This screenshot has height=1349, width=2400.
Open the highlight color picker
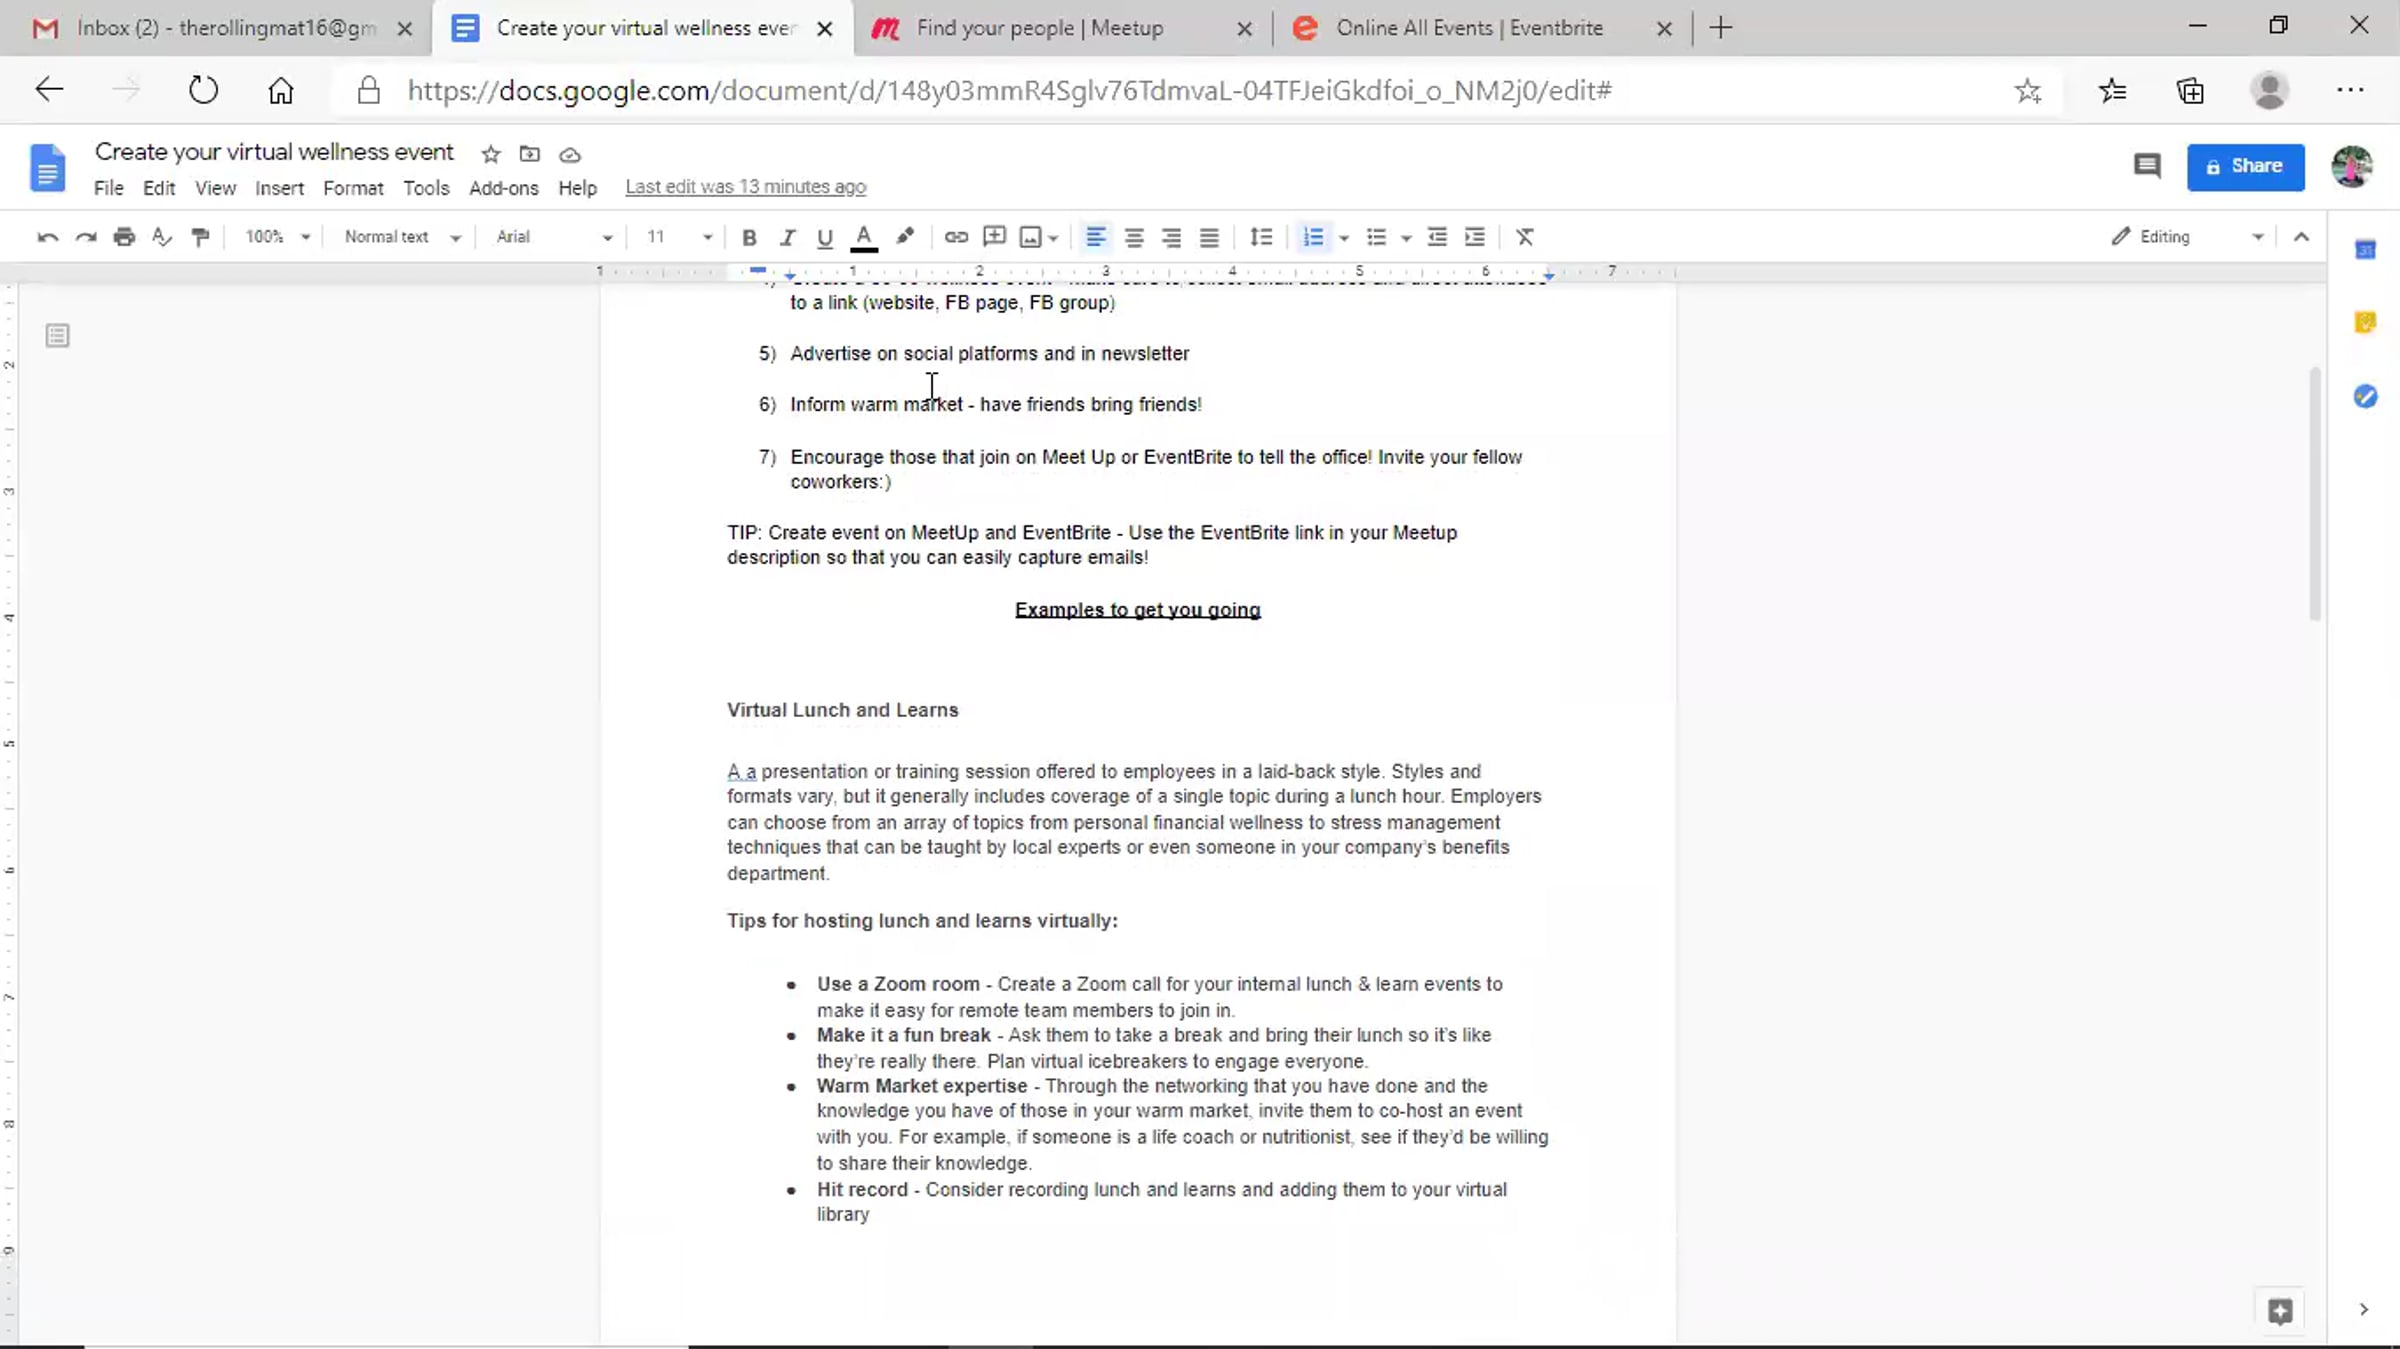coord(904,237)
